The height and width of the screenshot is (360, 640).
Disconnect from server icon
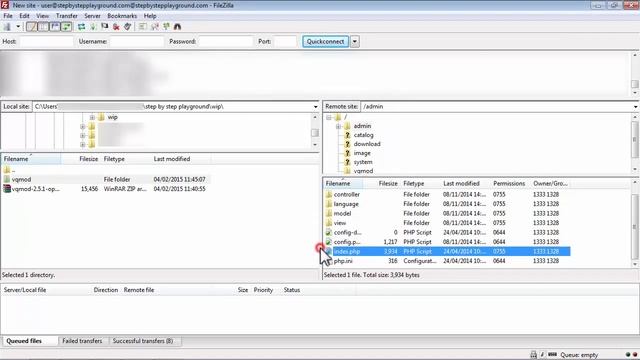(x=116, y=27)
